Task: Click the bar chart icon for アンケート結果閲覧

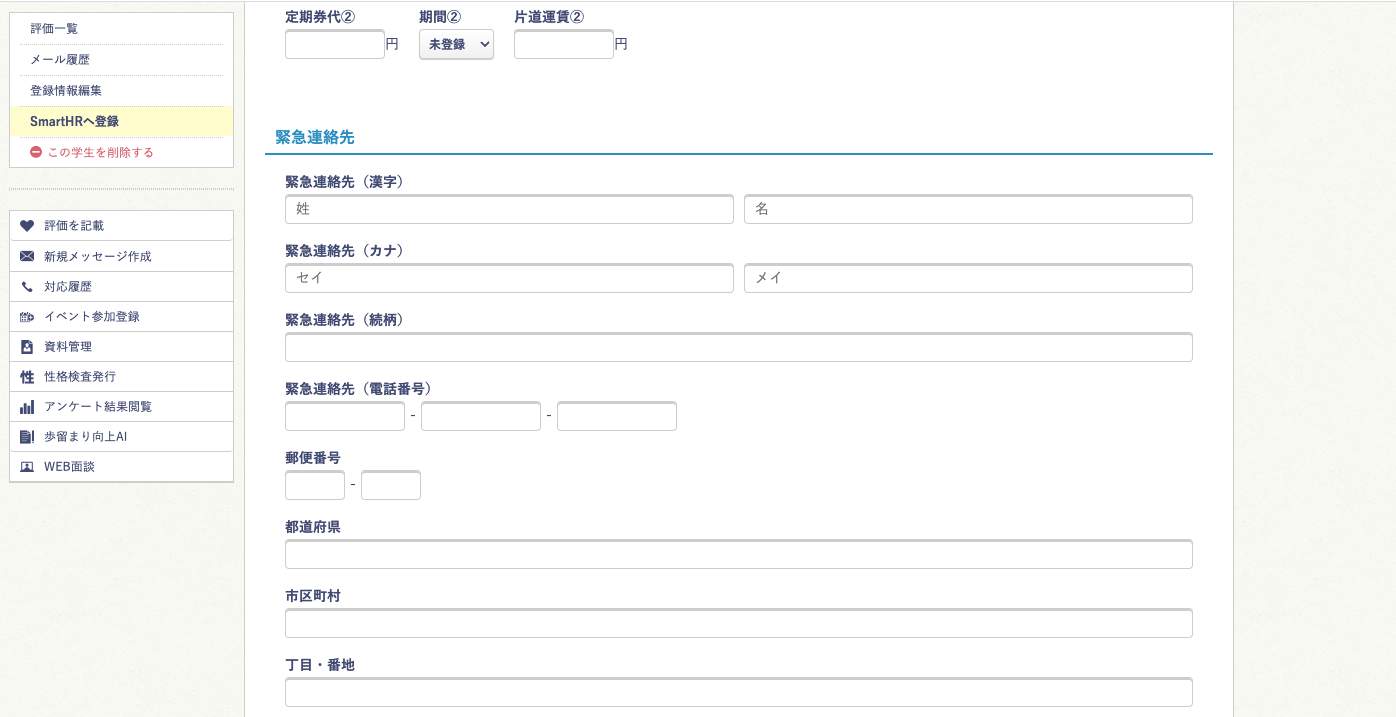Action: click(x=27, y=407)
